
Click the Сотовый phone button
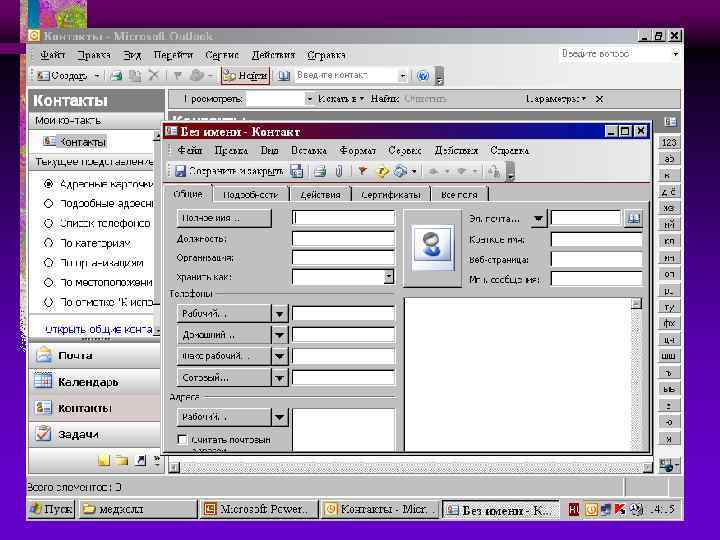click(x=224, y=378)
